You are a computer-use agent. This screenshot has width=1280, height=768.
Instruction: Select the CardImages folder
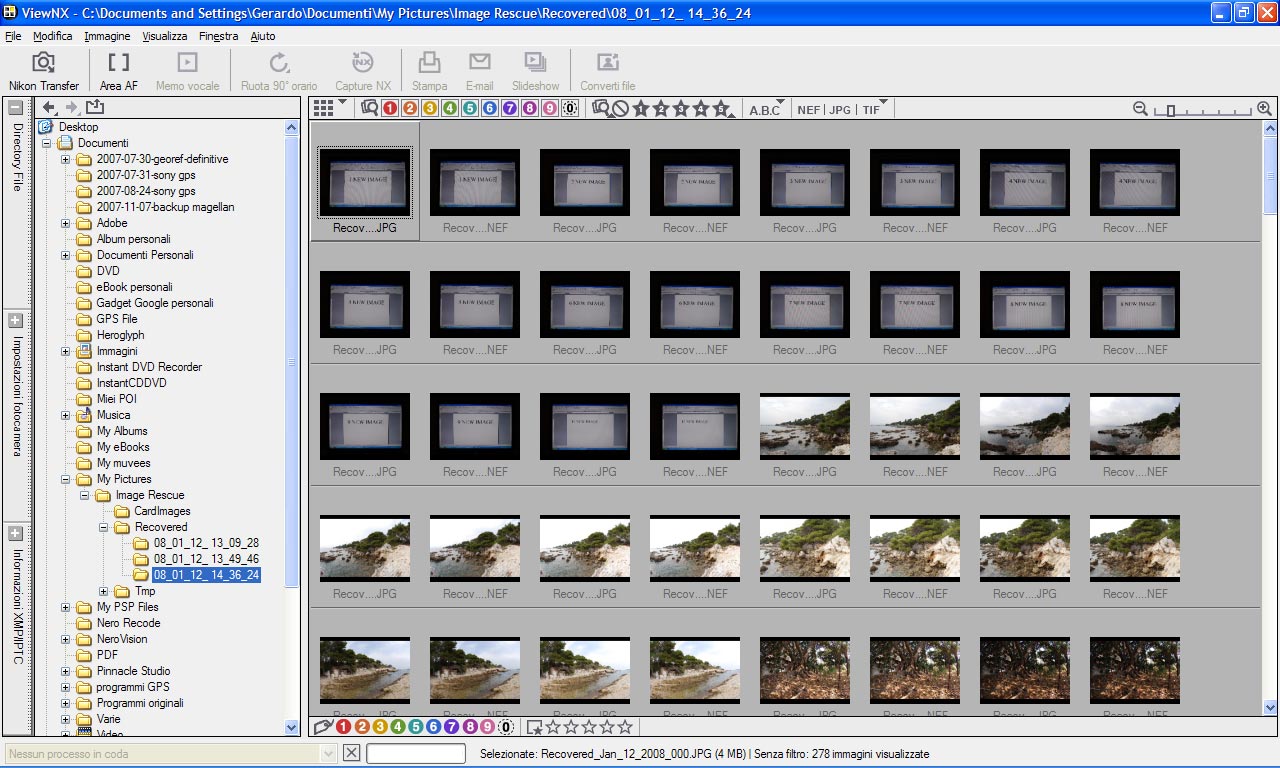161,511
